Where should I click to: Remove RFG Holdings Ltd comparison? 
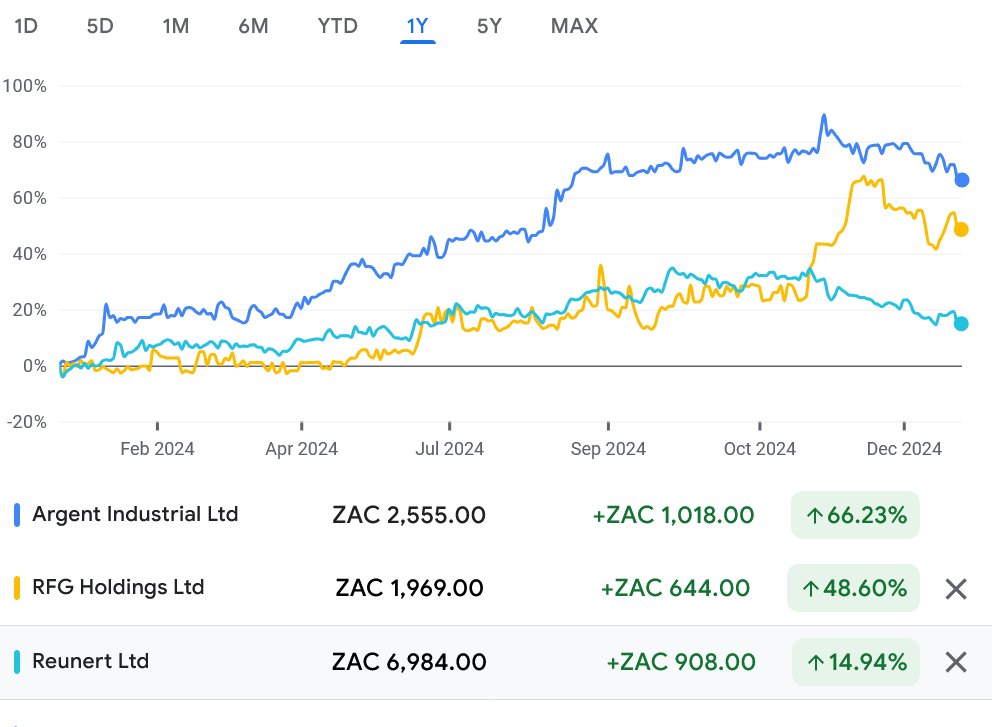tap(956, 589)
